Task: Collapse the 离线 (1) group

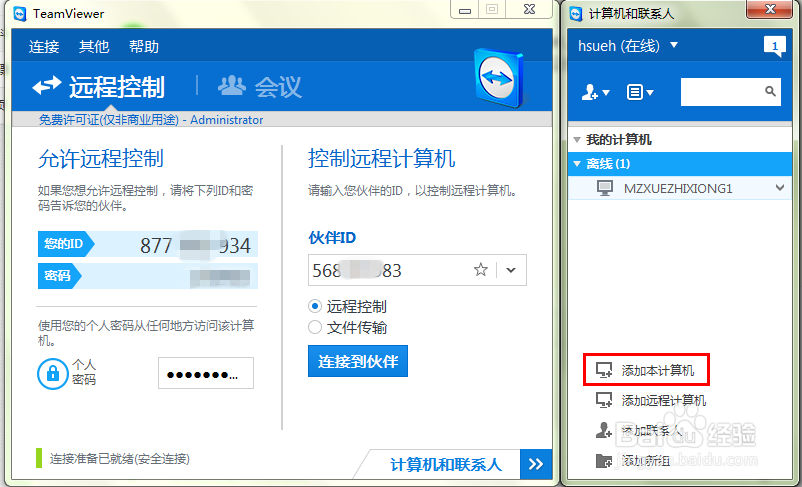Action: [577, 164]
